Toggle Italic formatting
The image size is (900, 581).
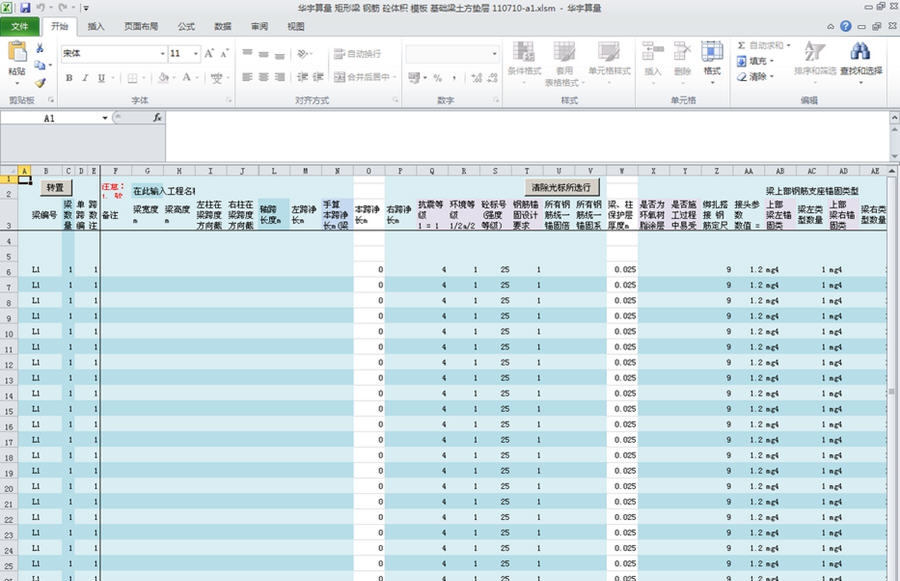(x=85, y=78)
